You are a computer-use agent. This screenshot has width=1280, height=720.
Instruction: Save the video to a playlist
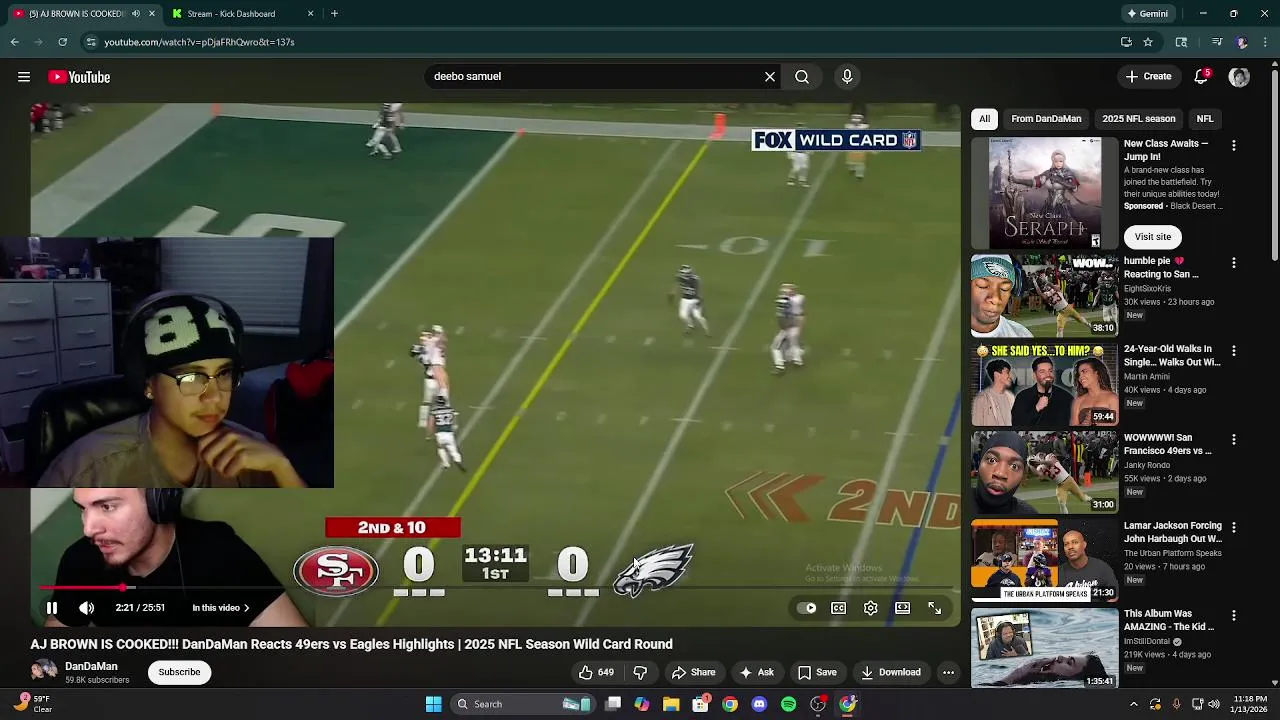click(817, 672)
